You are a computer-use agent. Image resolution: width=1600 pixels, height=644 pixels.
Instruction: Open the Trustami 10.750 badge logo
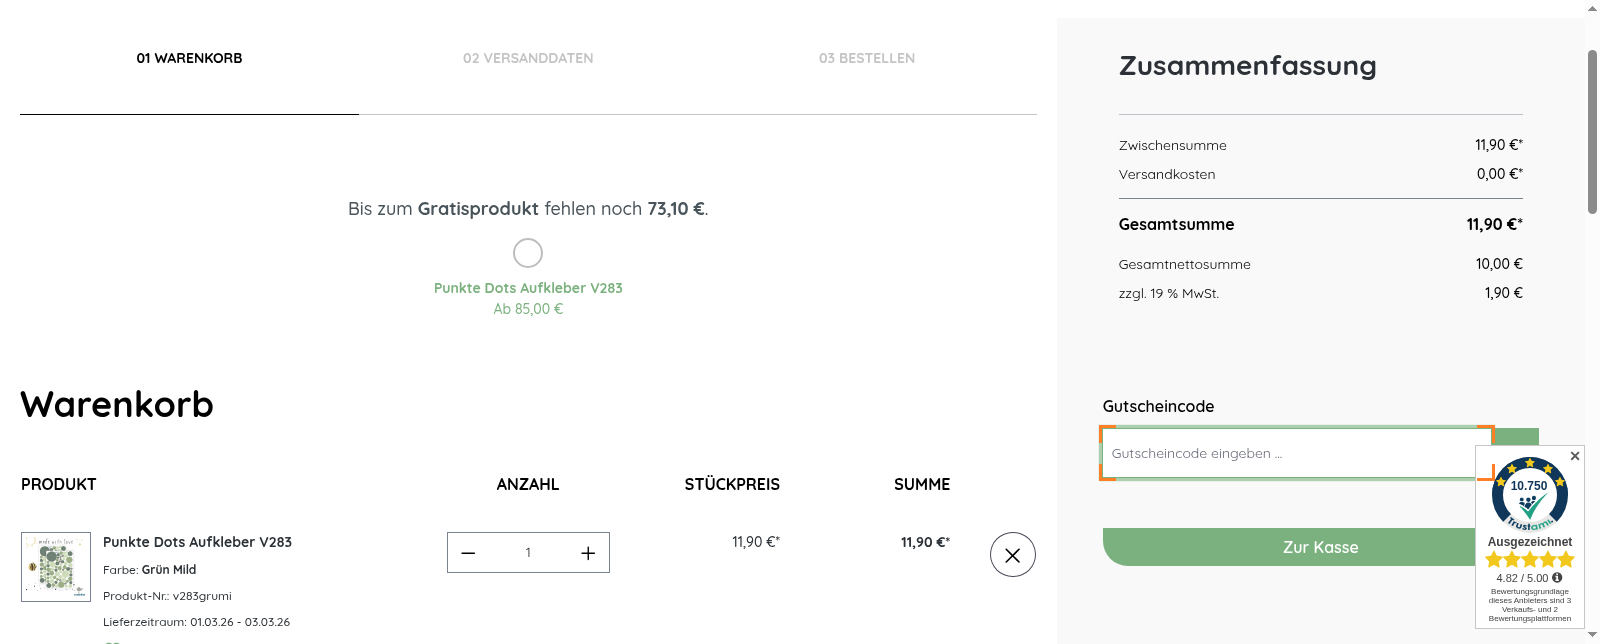pyautogui.click(x=1529, y=494)
